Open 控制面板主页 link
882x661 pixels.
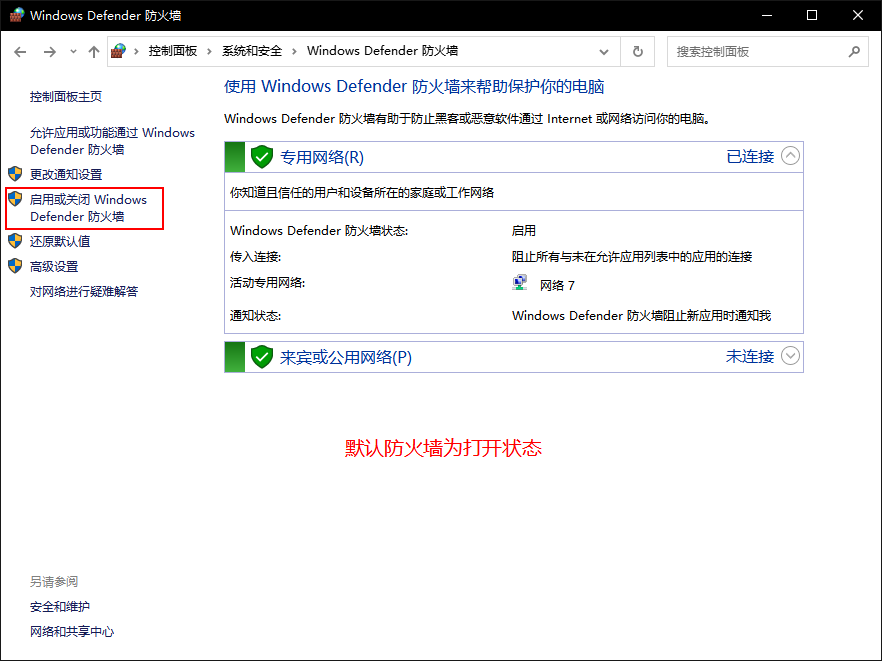click(66, 97)
